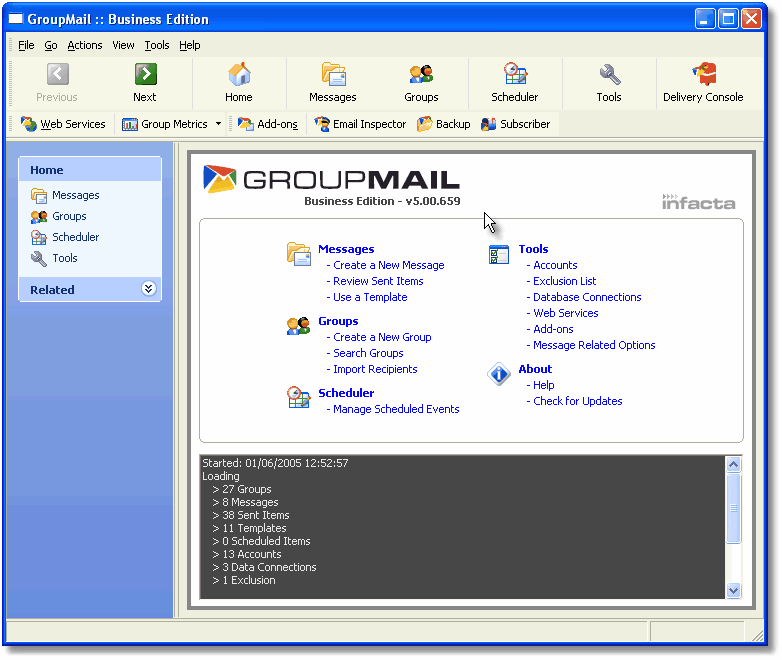This screenshot has width=782, height=660.
Task: Launch Email Inspector
Action: 360,124
